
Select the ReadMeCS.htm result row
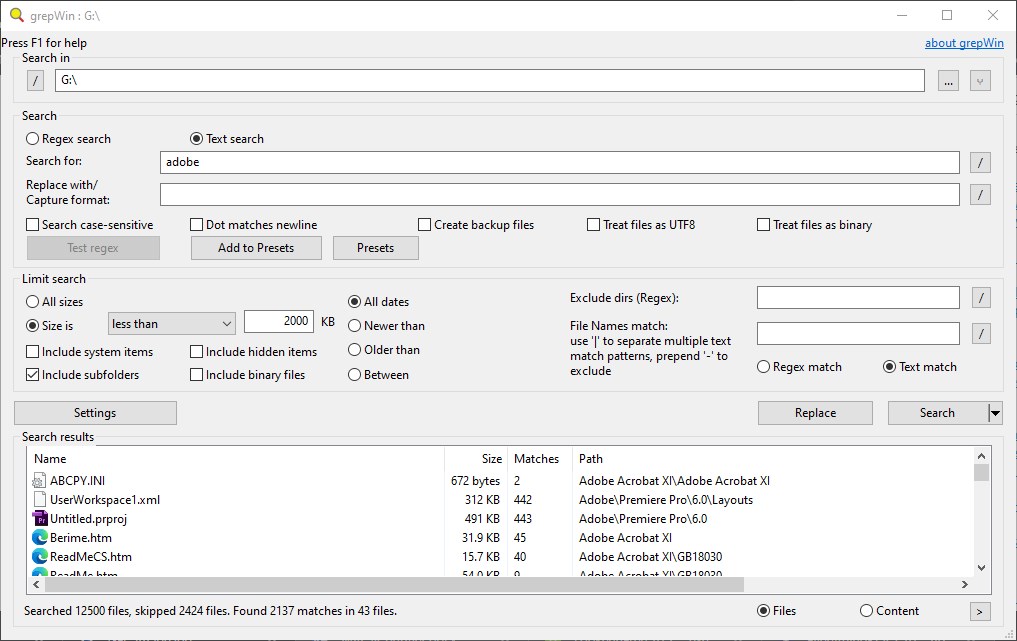point(500,557)
